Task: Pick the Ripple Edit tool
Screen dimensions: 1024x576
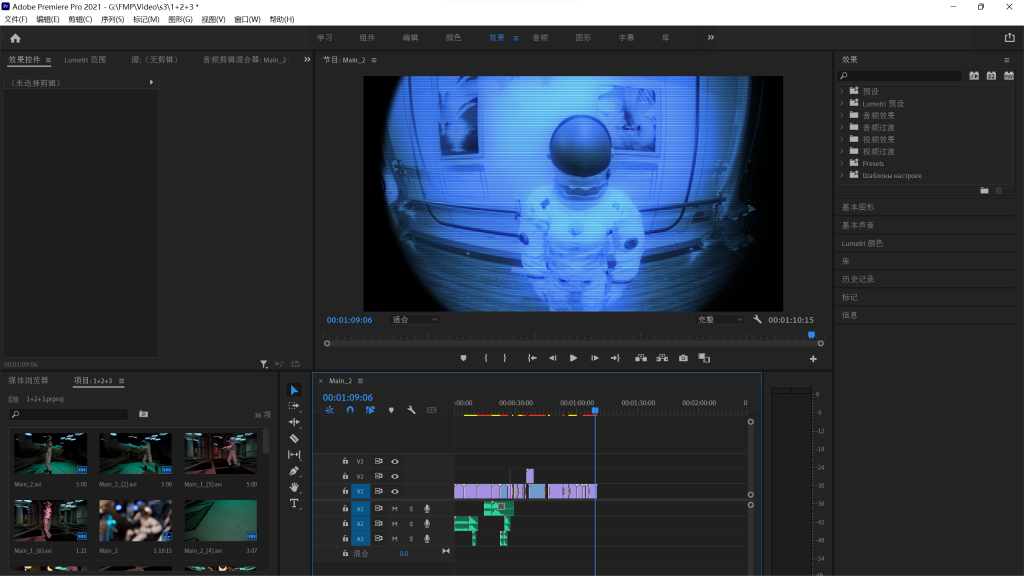Action: [x=294, y=422]
